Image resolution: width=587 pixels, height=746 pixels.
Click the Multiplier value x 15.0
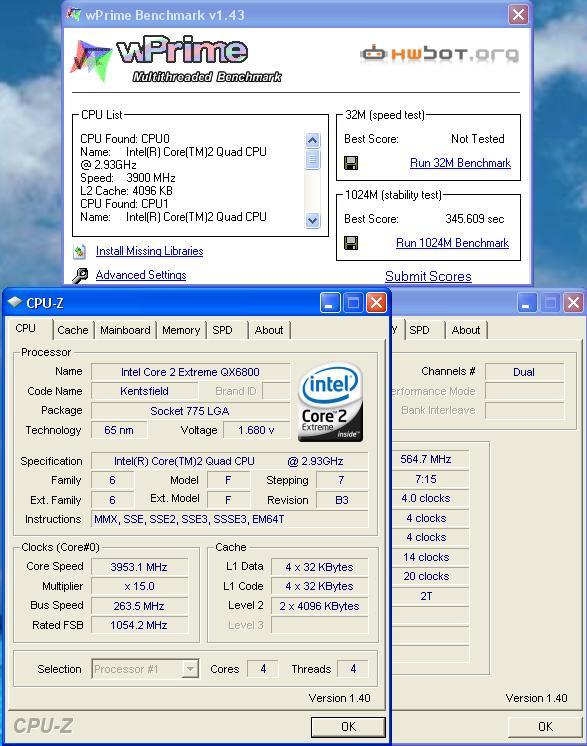[x=139, y=586]
